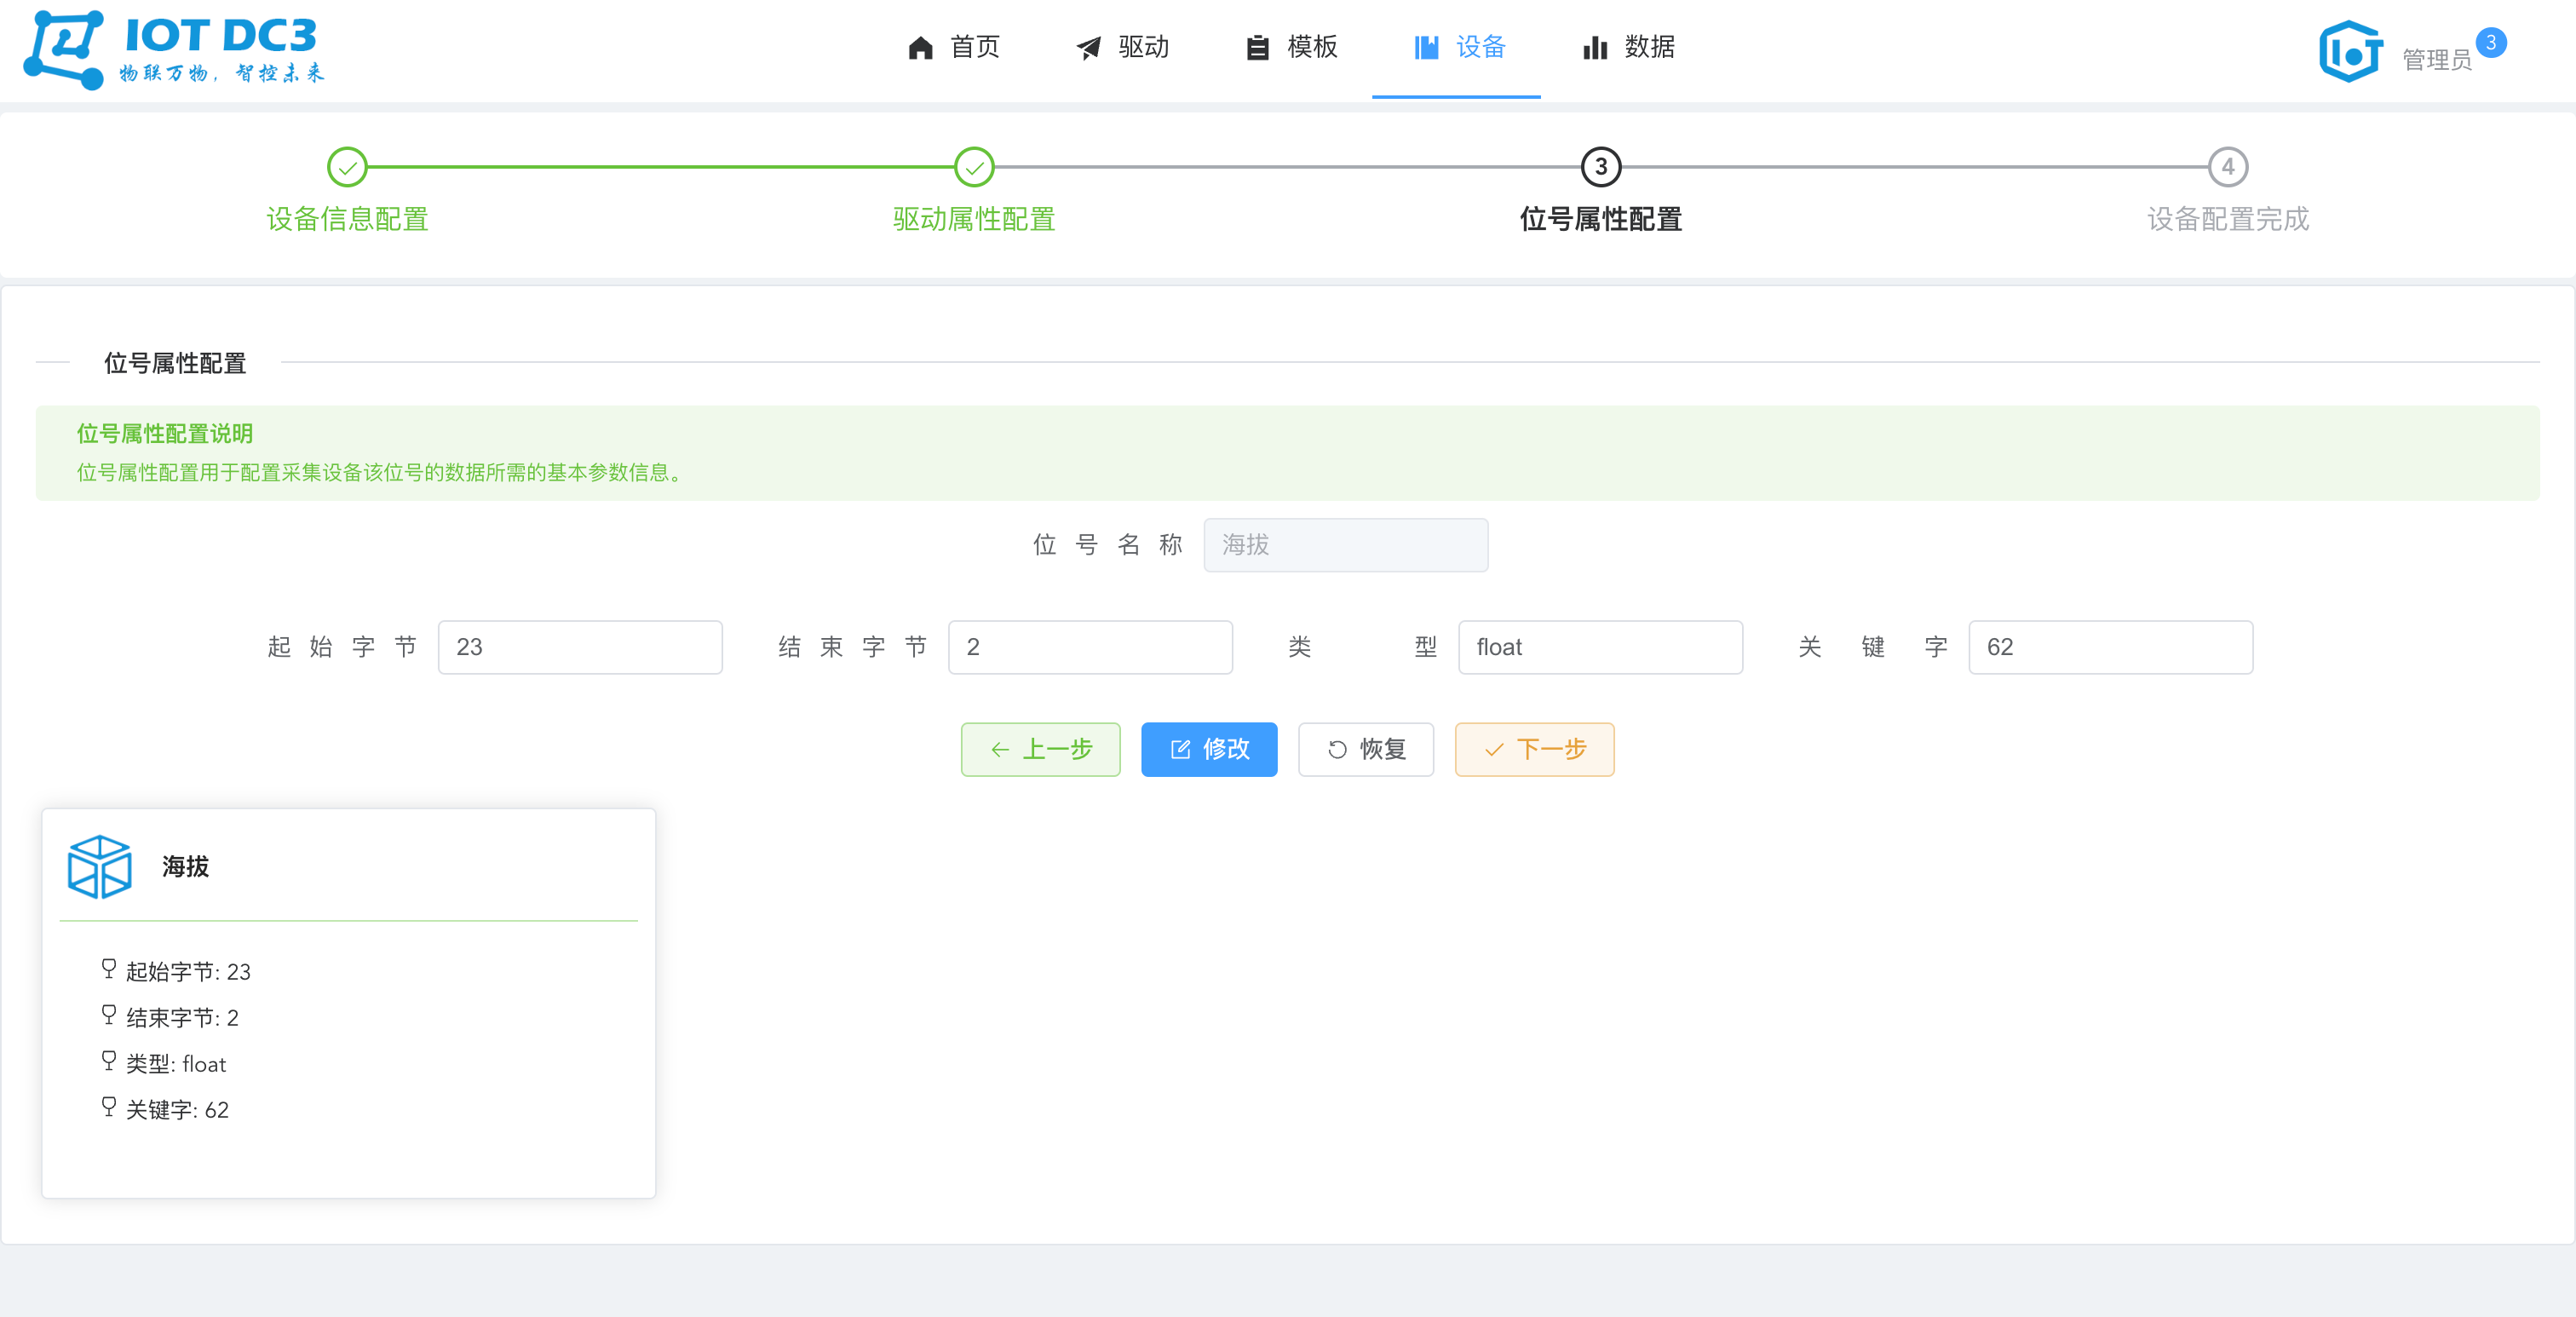The image size is (2576, 1317).
Task: Click step 3 circle 位号属性配置
Action: [x=1601, y=167]
